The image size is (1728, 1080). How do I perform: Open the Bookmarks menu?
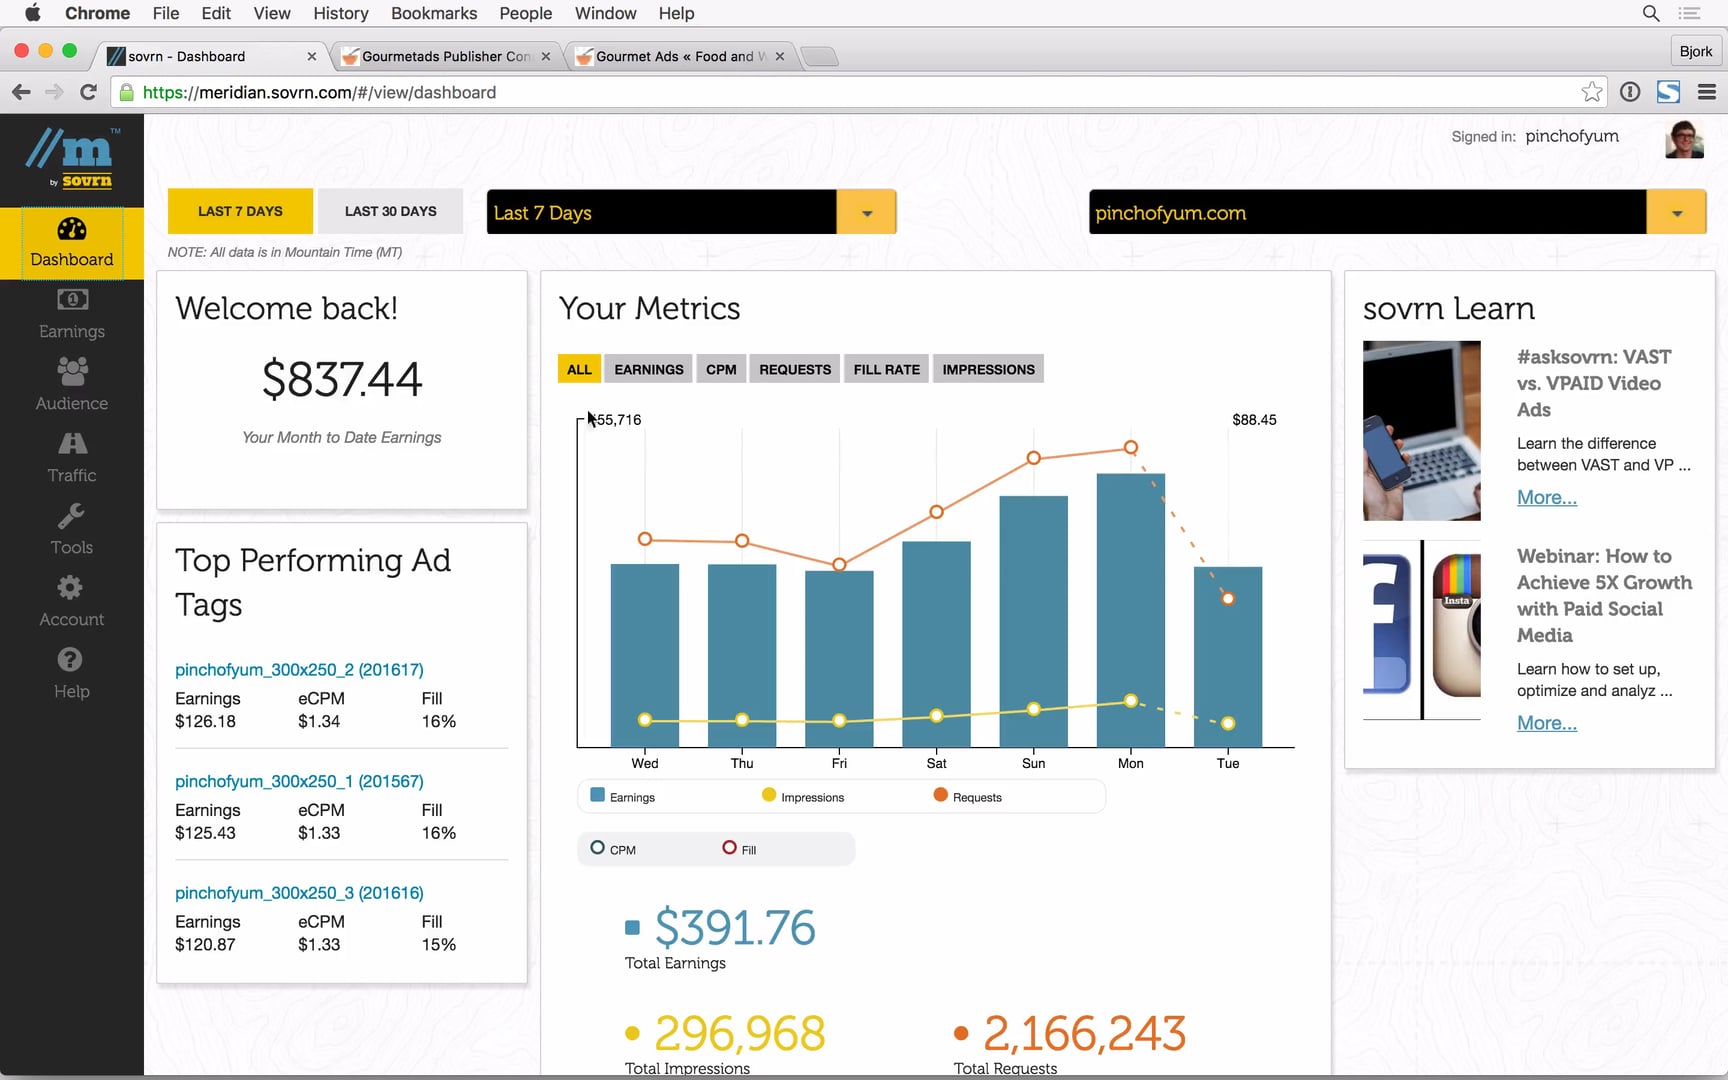[x=434, y=13]
